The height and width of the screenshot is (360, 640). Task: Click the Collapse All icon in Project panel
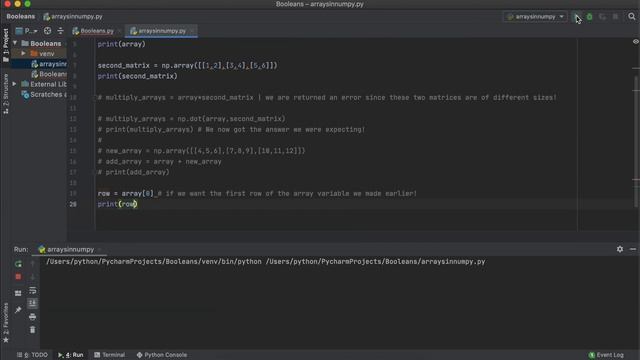pos(60,31)
